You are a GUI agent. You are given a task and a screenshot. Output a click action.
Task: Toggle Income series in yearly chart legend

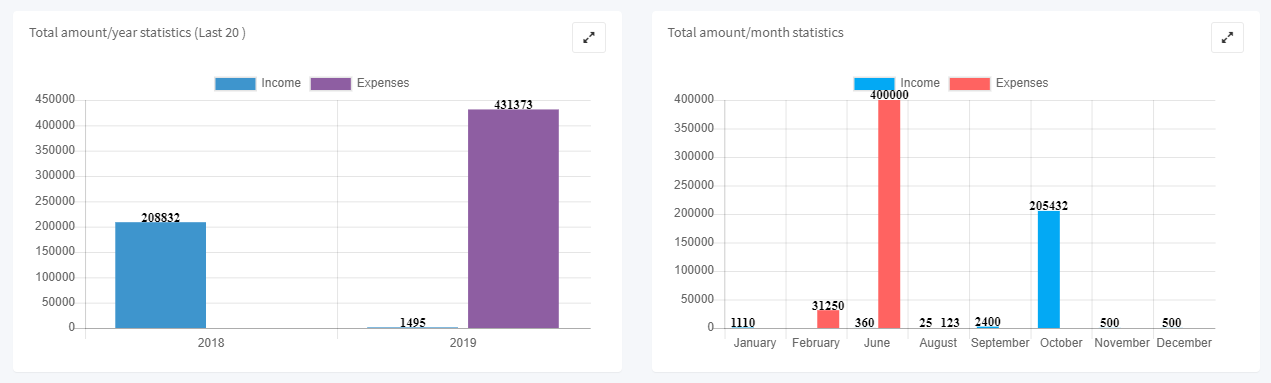pos(258,83)
